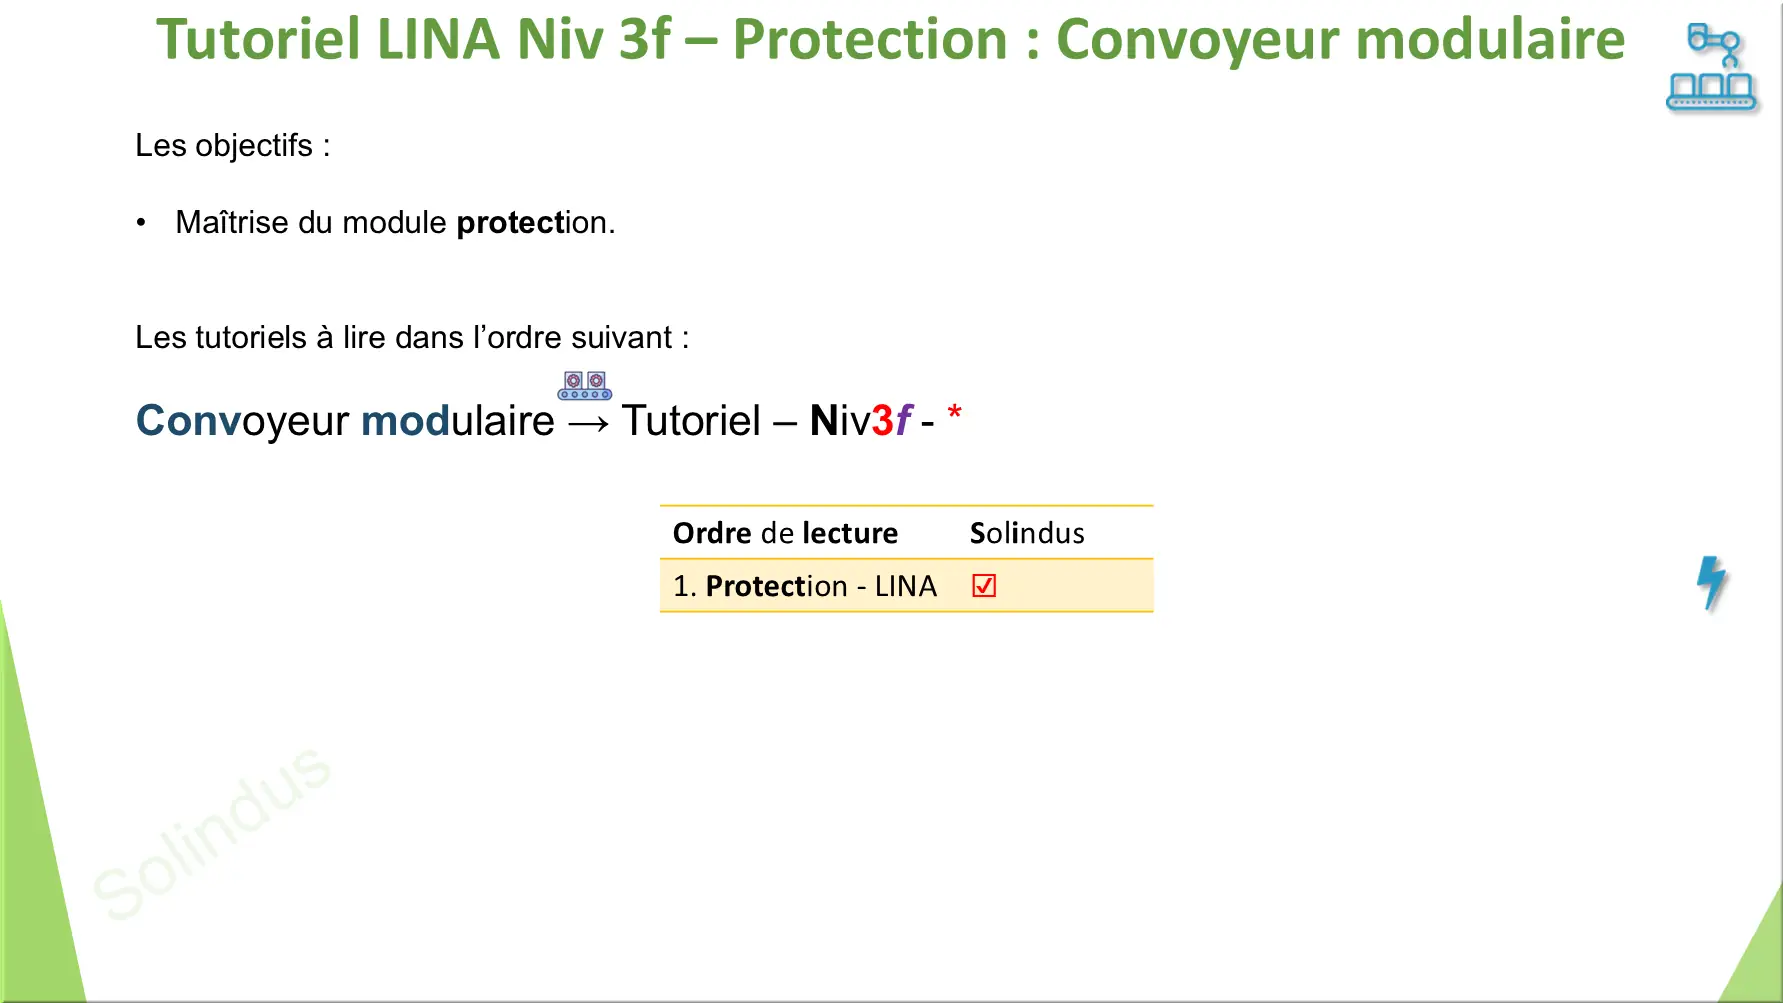Click the conveyor robot icon top right
1783x1003 pixels.
click(x=1711, y=68)
